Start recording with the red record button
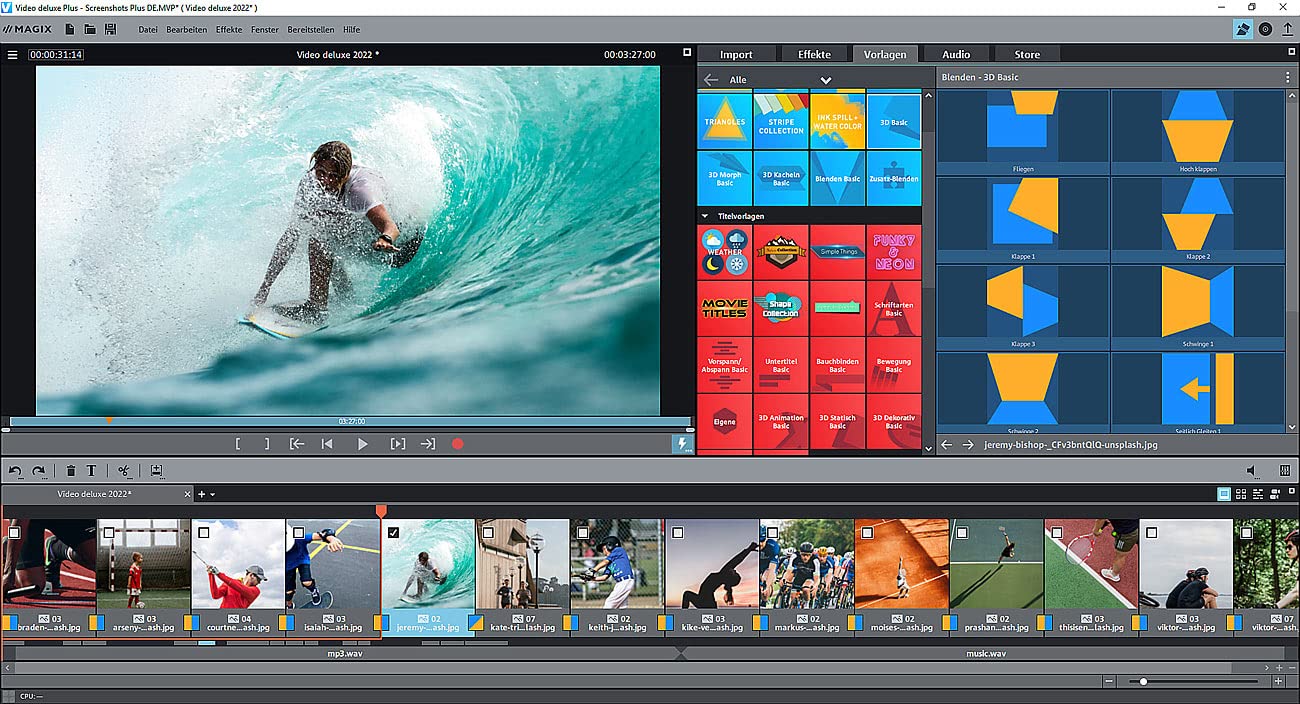This screenshot has height=704, width=1300. 458,444
